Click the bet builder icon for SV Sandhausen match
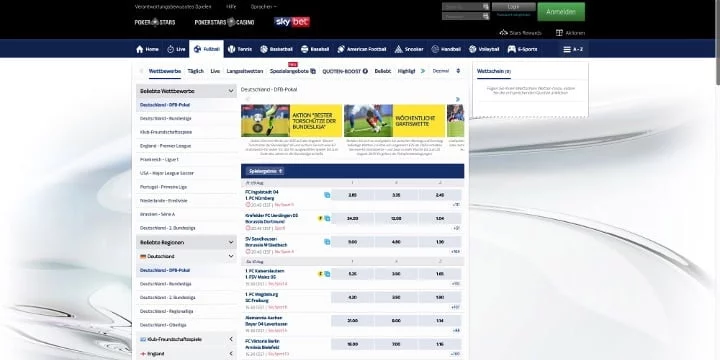The width and height of the screenshot is (720, 360). (x=327, y=242)
